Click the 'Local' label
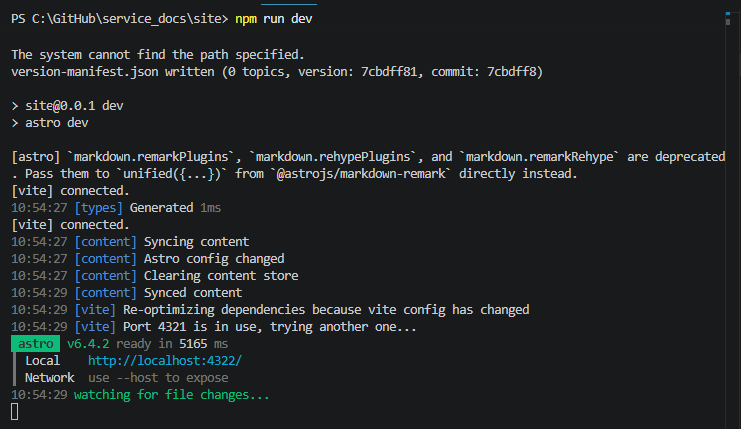This screenshot has height=429, width=741. coord(43,361)
